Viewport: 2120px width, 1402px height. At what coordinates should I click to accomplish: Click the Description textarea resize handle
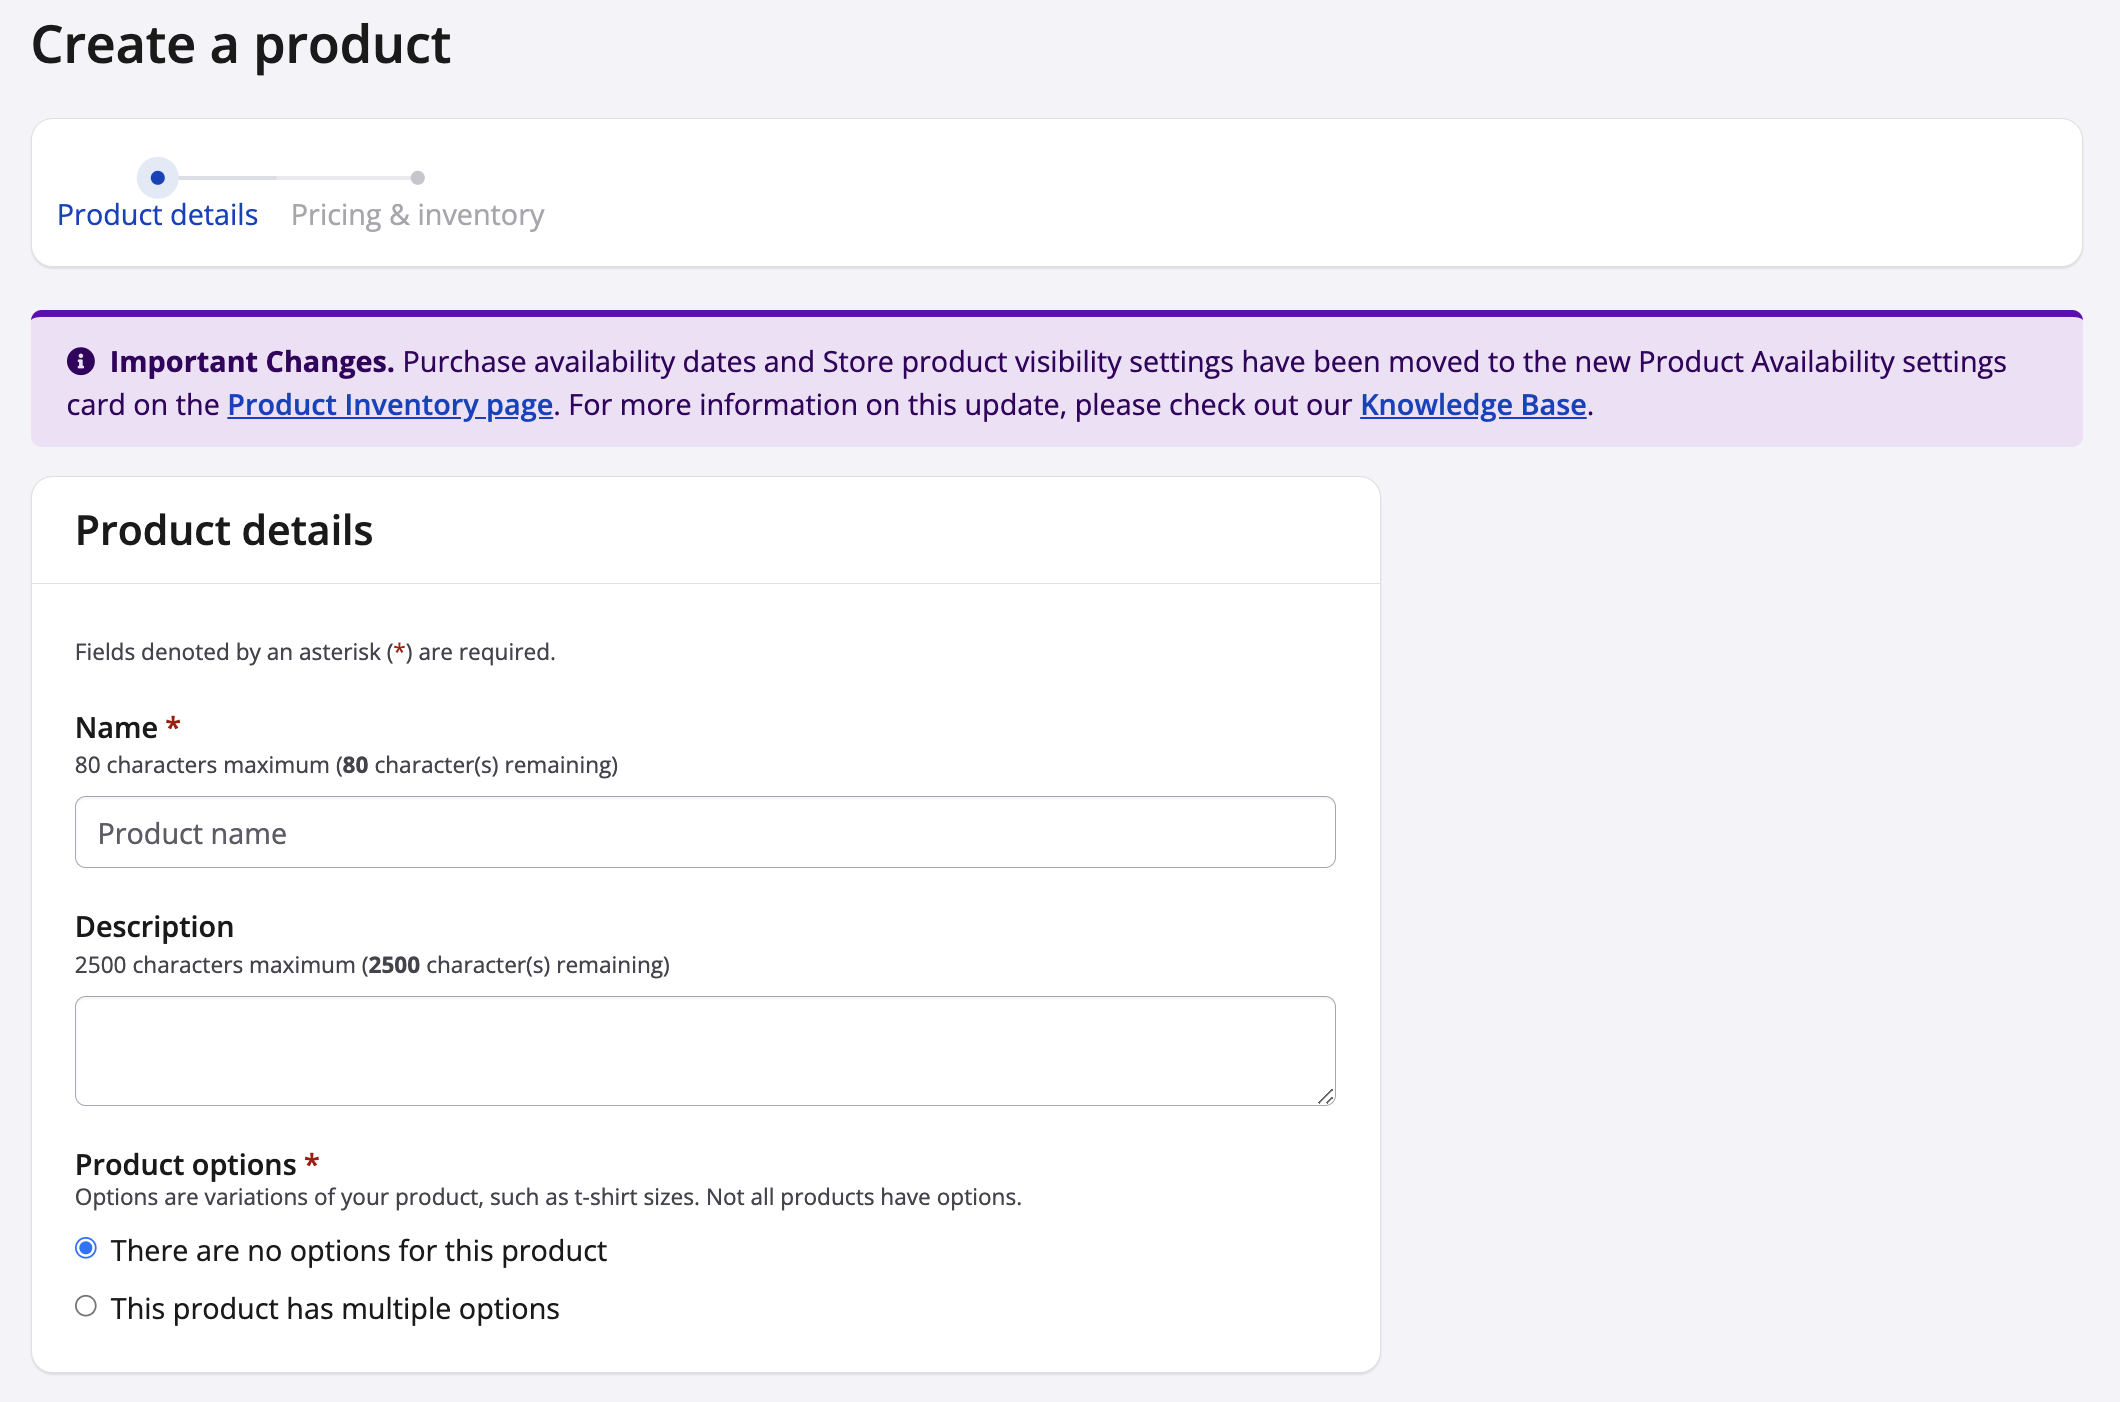coord(1326,1096)
